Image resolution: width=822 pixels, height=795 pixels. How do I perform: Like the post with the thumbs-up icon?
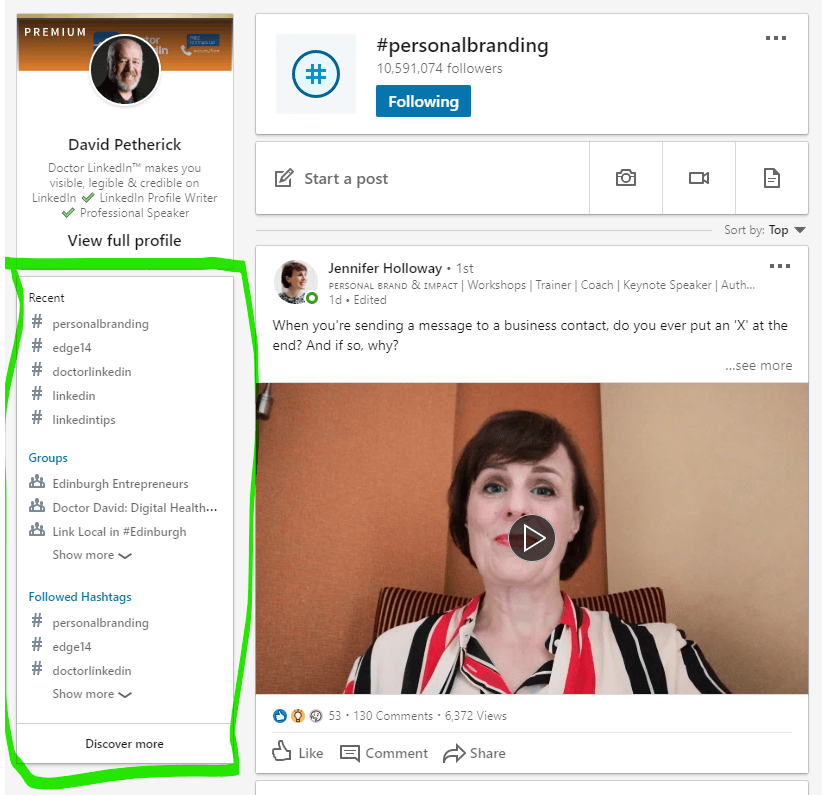pos(282,751)
